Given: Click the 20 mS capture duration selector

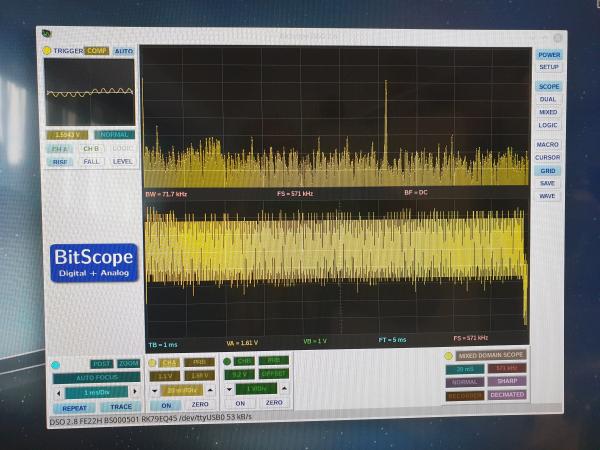Looking at the screenshot, I should tap(465, 369).
